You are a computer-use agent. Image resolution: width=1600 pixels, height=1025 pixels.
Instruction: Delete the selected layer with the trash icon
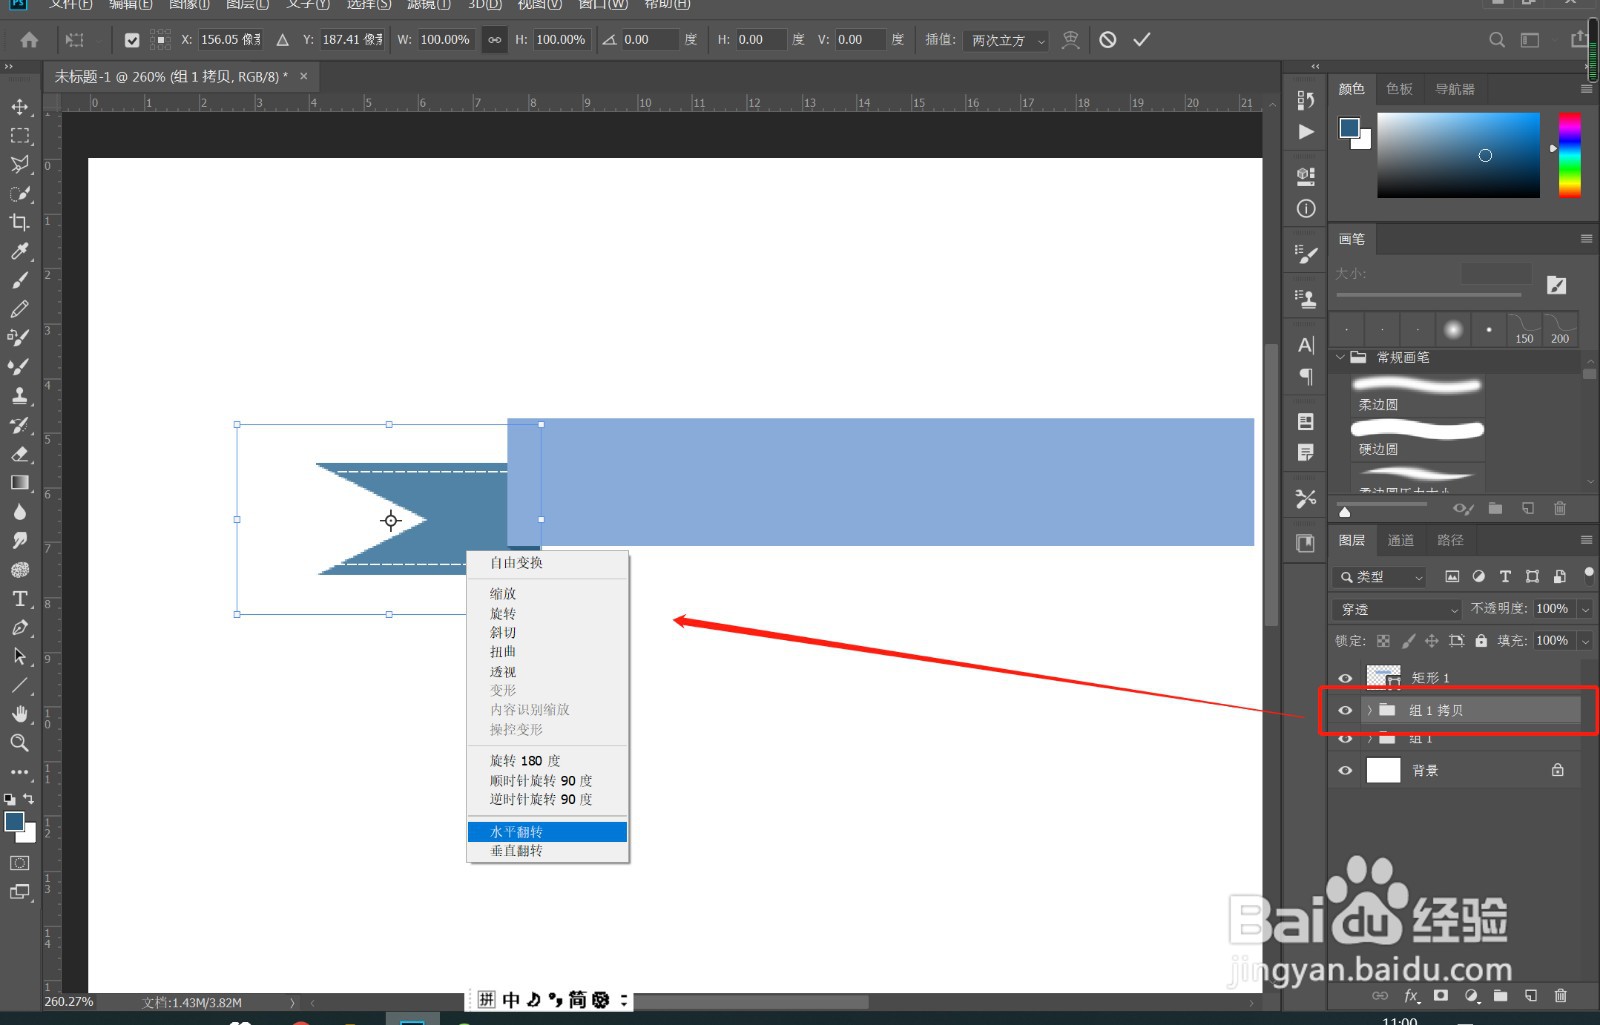coord(1561,996)
